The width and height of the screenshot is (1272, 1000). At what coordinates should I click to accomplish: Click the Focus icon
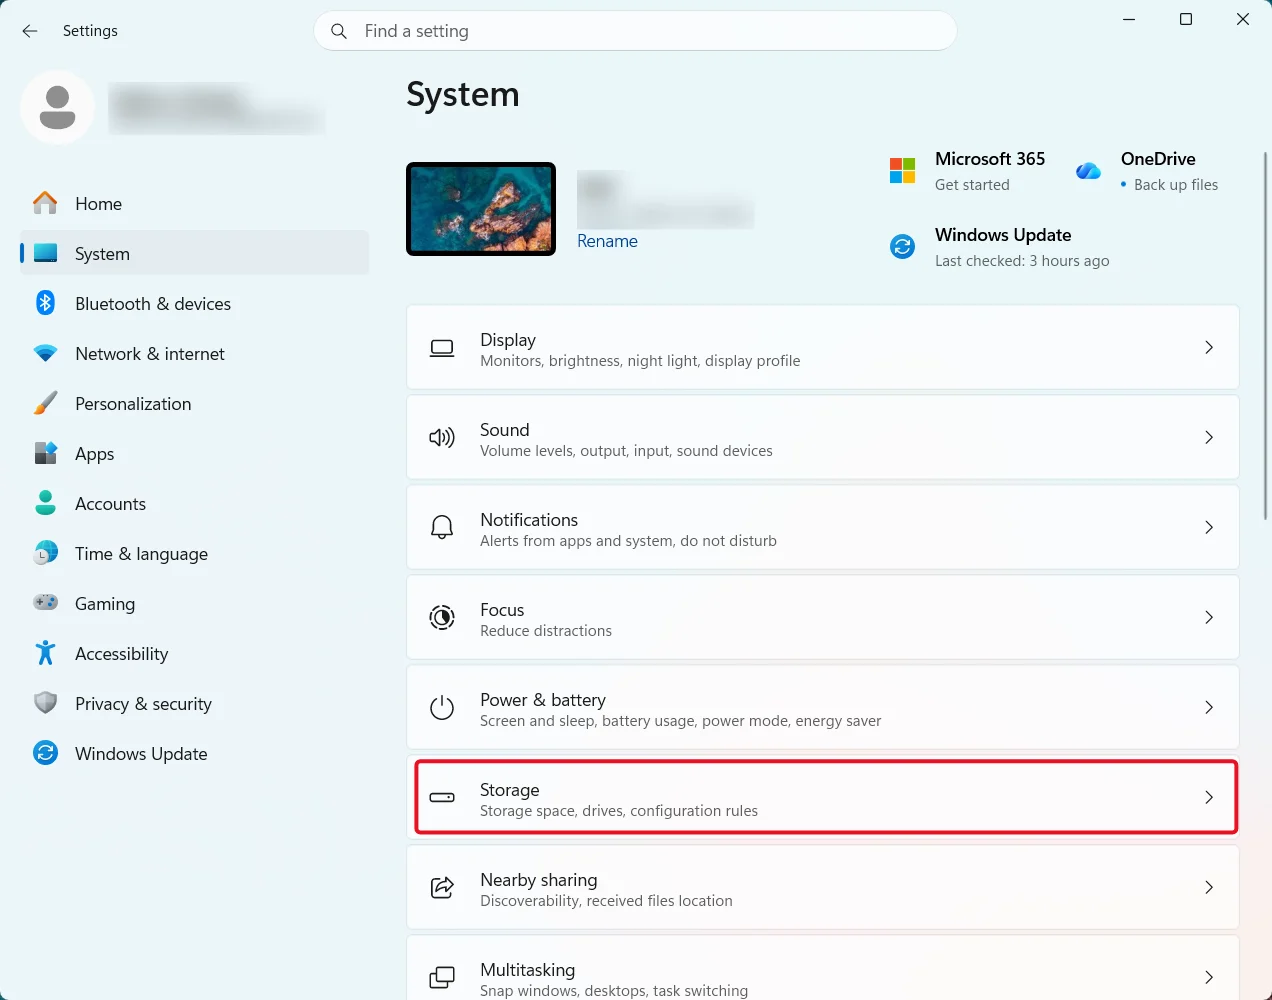click(442, 618)
